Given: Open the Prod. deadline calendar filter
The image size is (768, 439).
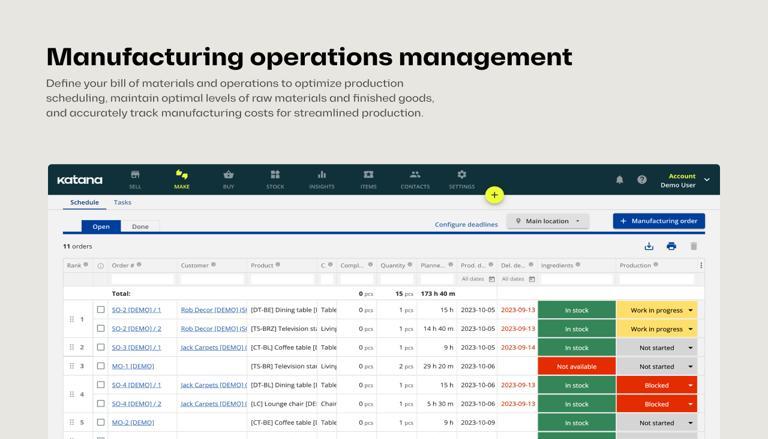Looking at the screenshot, I should coord(492,279).
